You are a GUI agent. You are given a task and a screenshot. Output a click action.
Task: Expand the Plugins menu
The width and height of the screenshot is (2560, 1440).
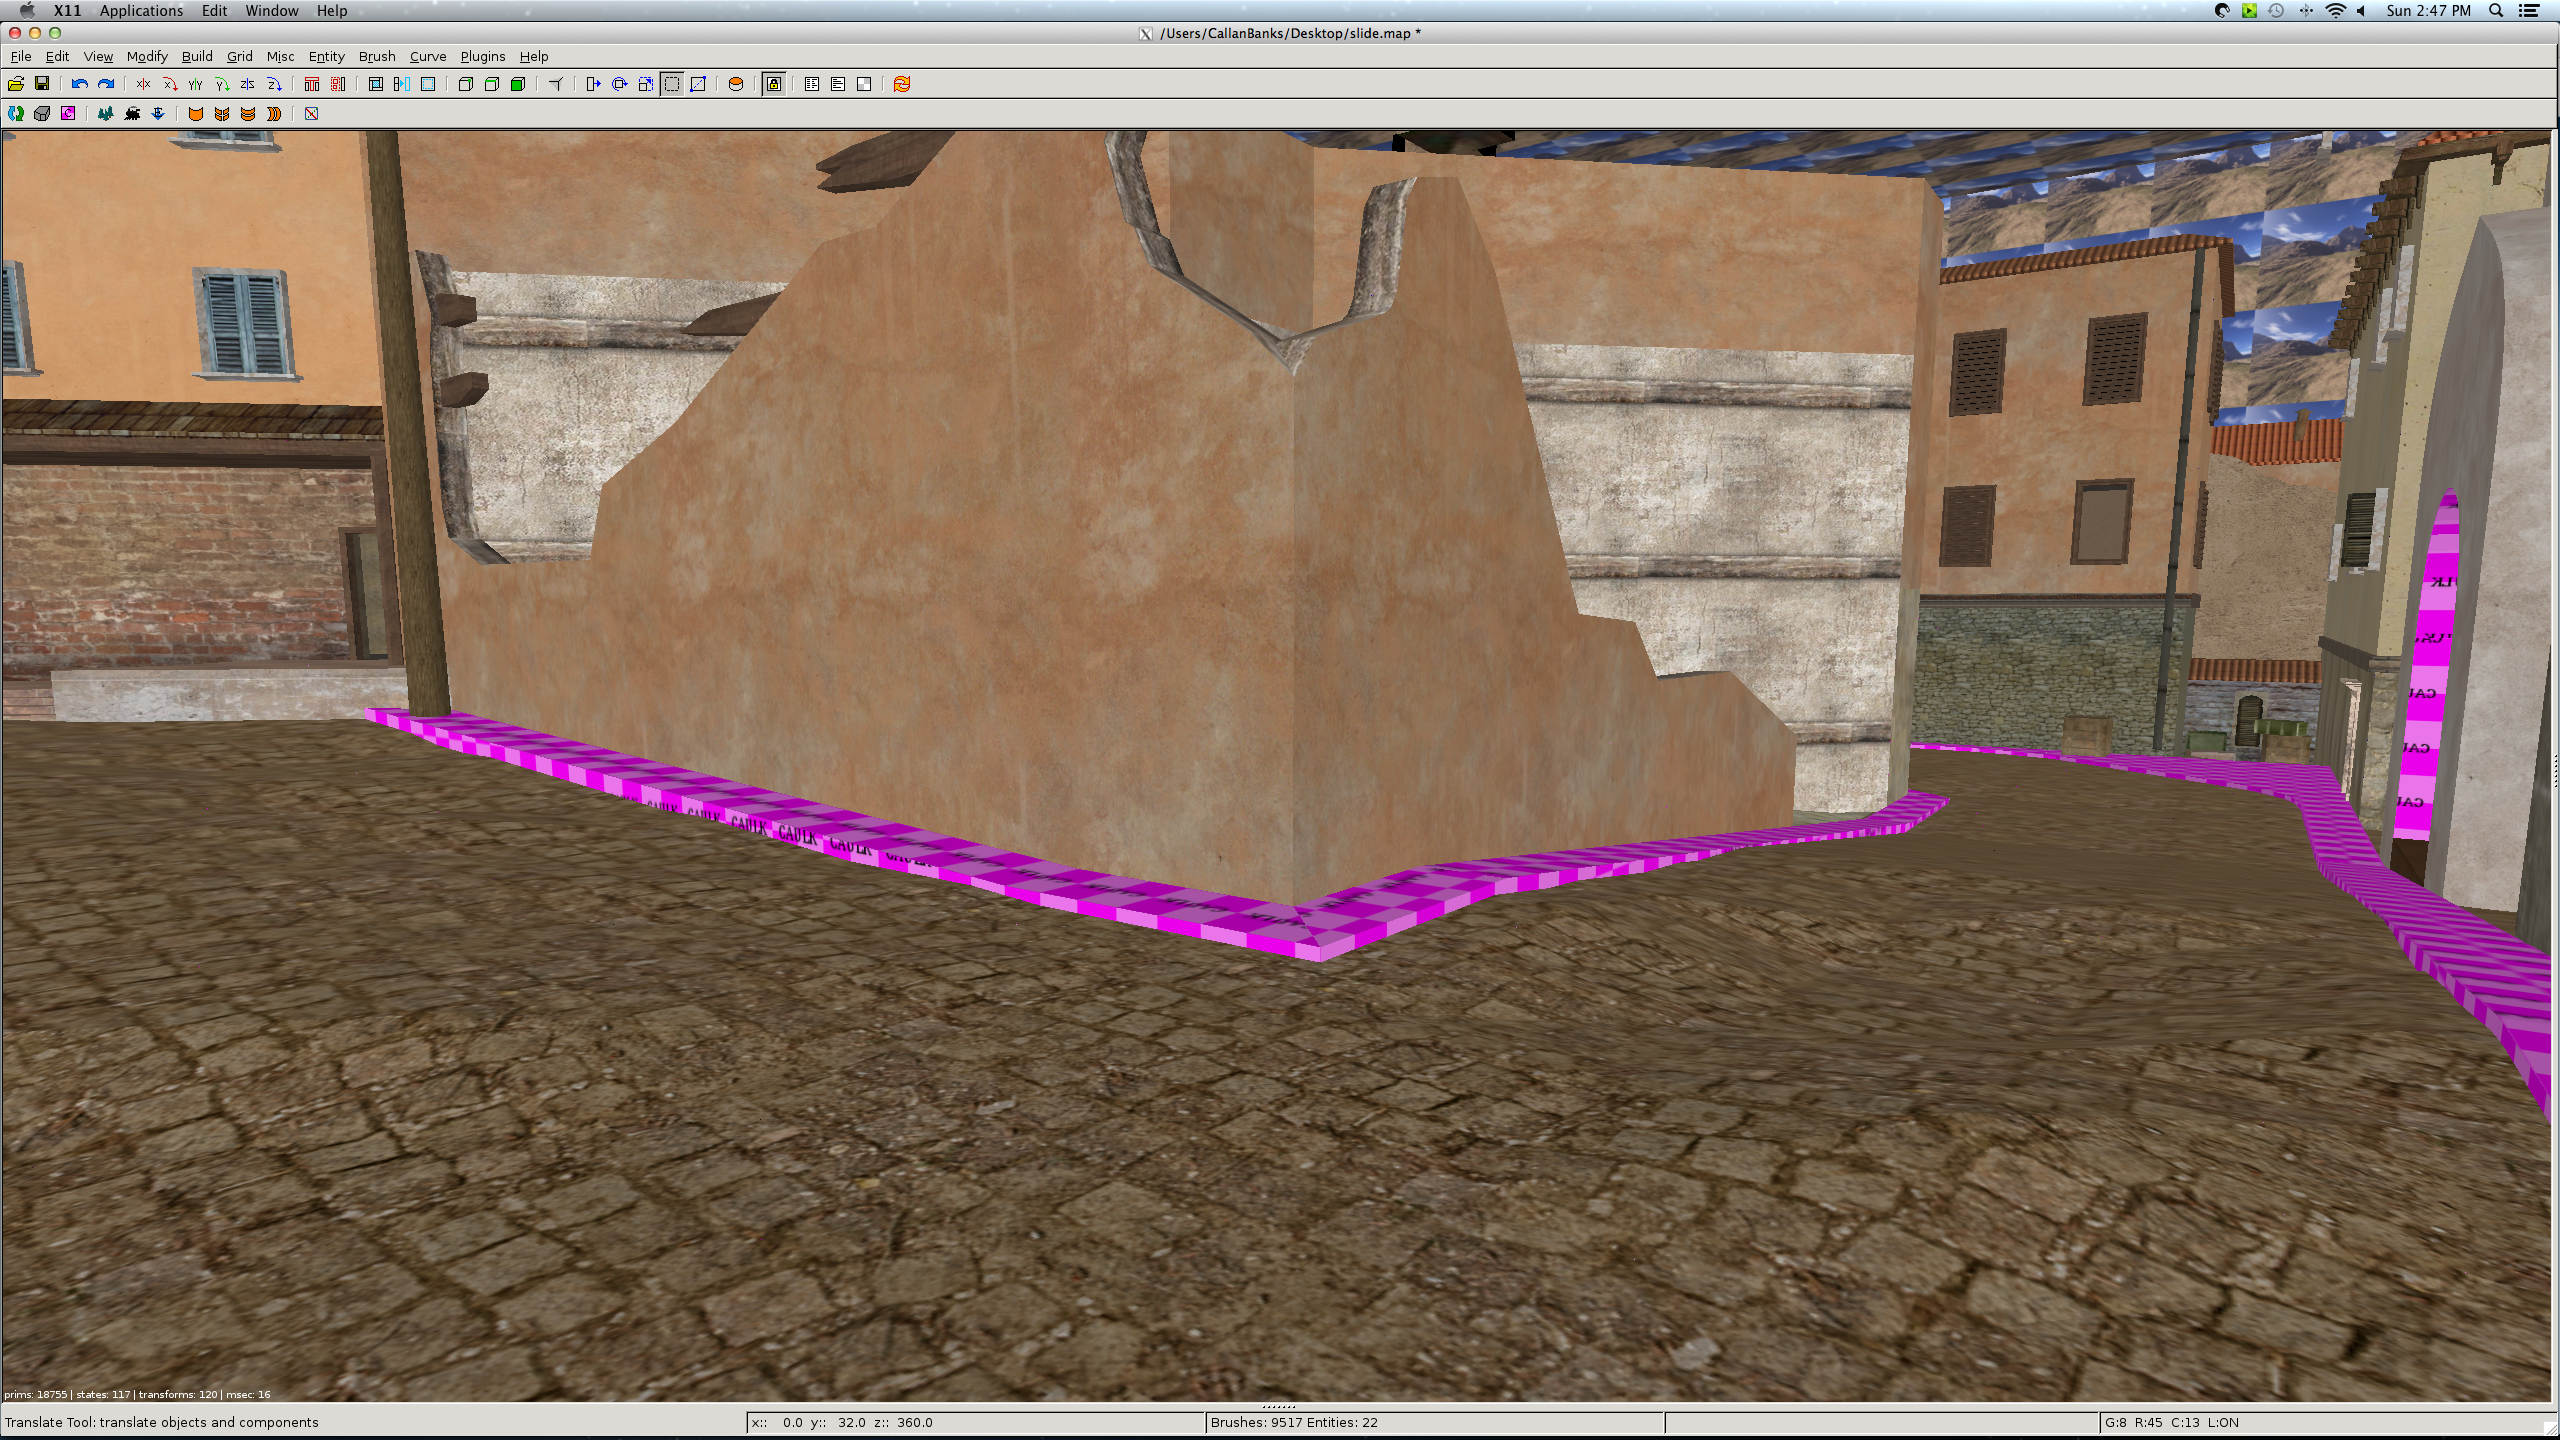[482, 57]
